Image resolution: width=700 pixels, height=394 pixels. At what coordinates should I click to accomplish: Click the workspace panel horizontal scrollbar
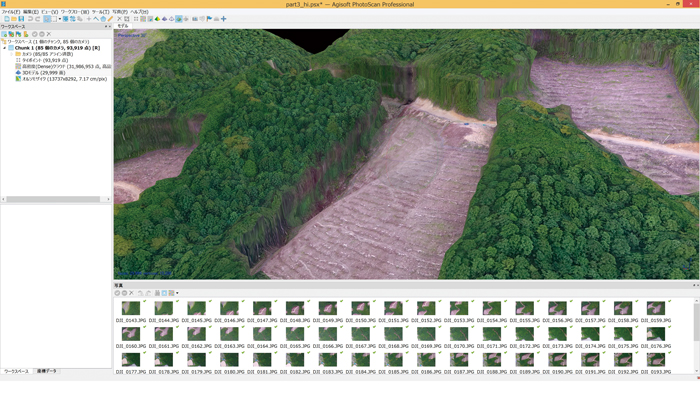click(56, 199)
